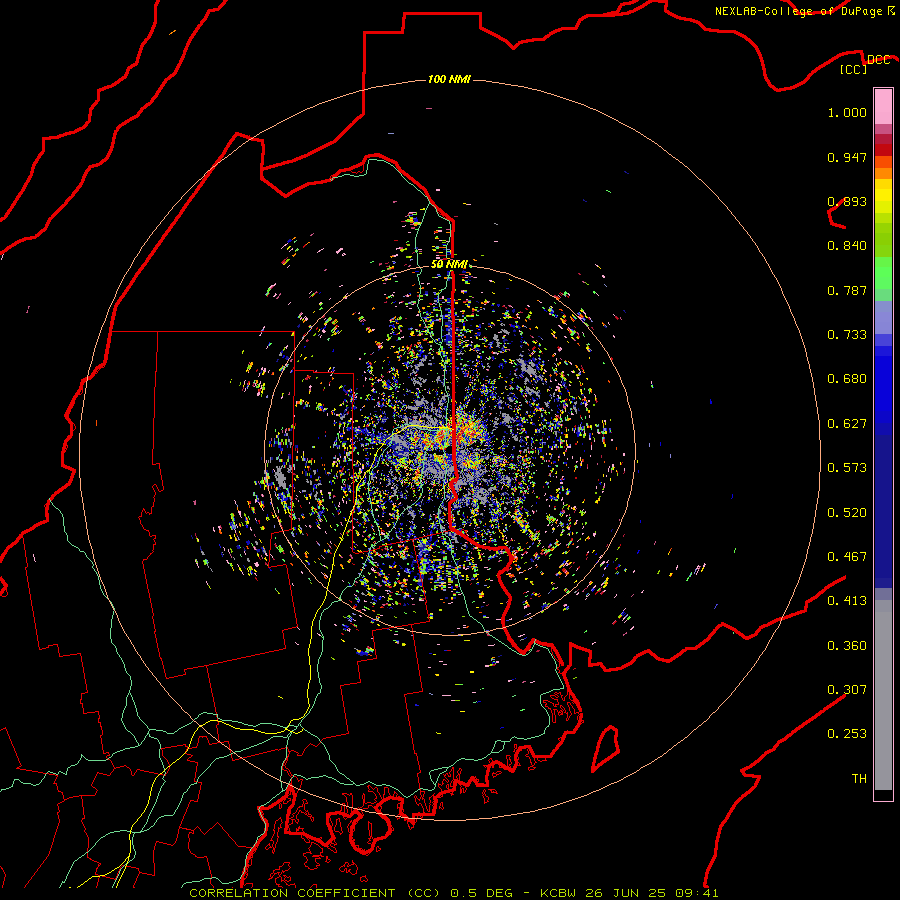Click the 0.840 legend value
900x900 pixels.
tap(847, 246)
